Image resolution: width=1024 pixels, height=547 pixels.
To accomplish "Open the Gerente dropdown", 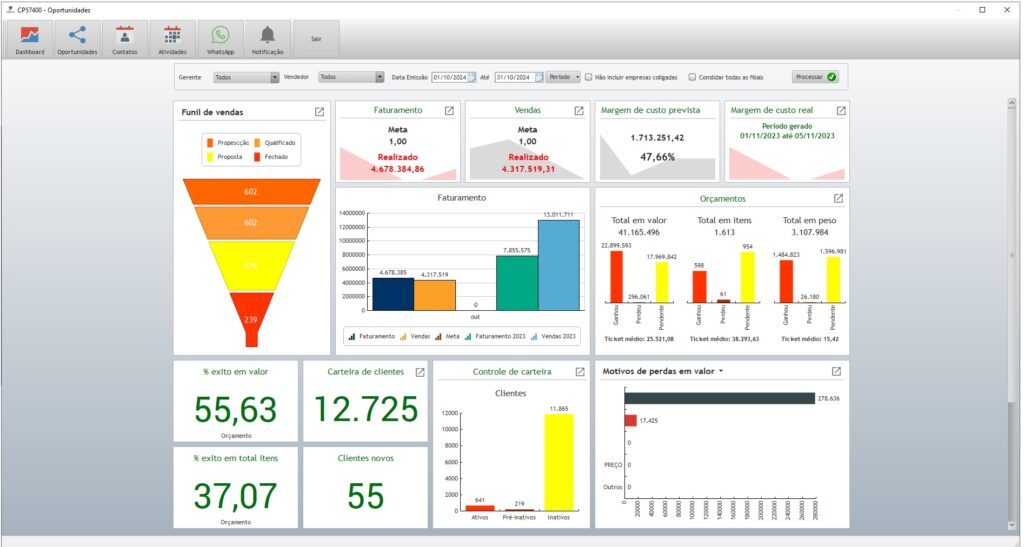I will tap(274, 77).
